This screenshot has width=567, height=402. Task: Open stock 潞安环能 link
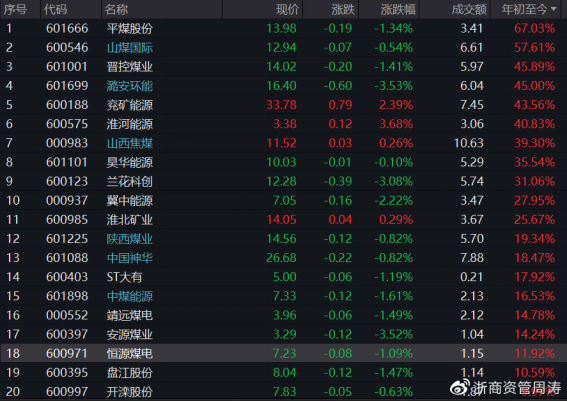[x=130, y=86]
